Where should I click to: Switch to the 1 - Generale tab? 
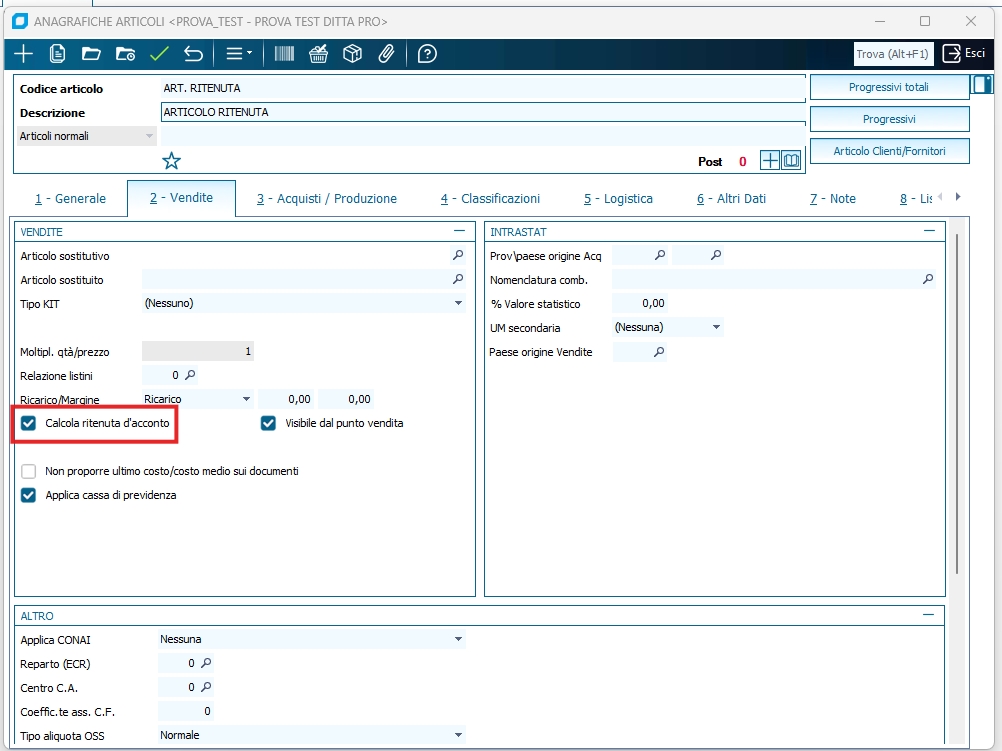70,199
